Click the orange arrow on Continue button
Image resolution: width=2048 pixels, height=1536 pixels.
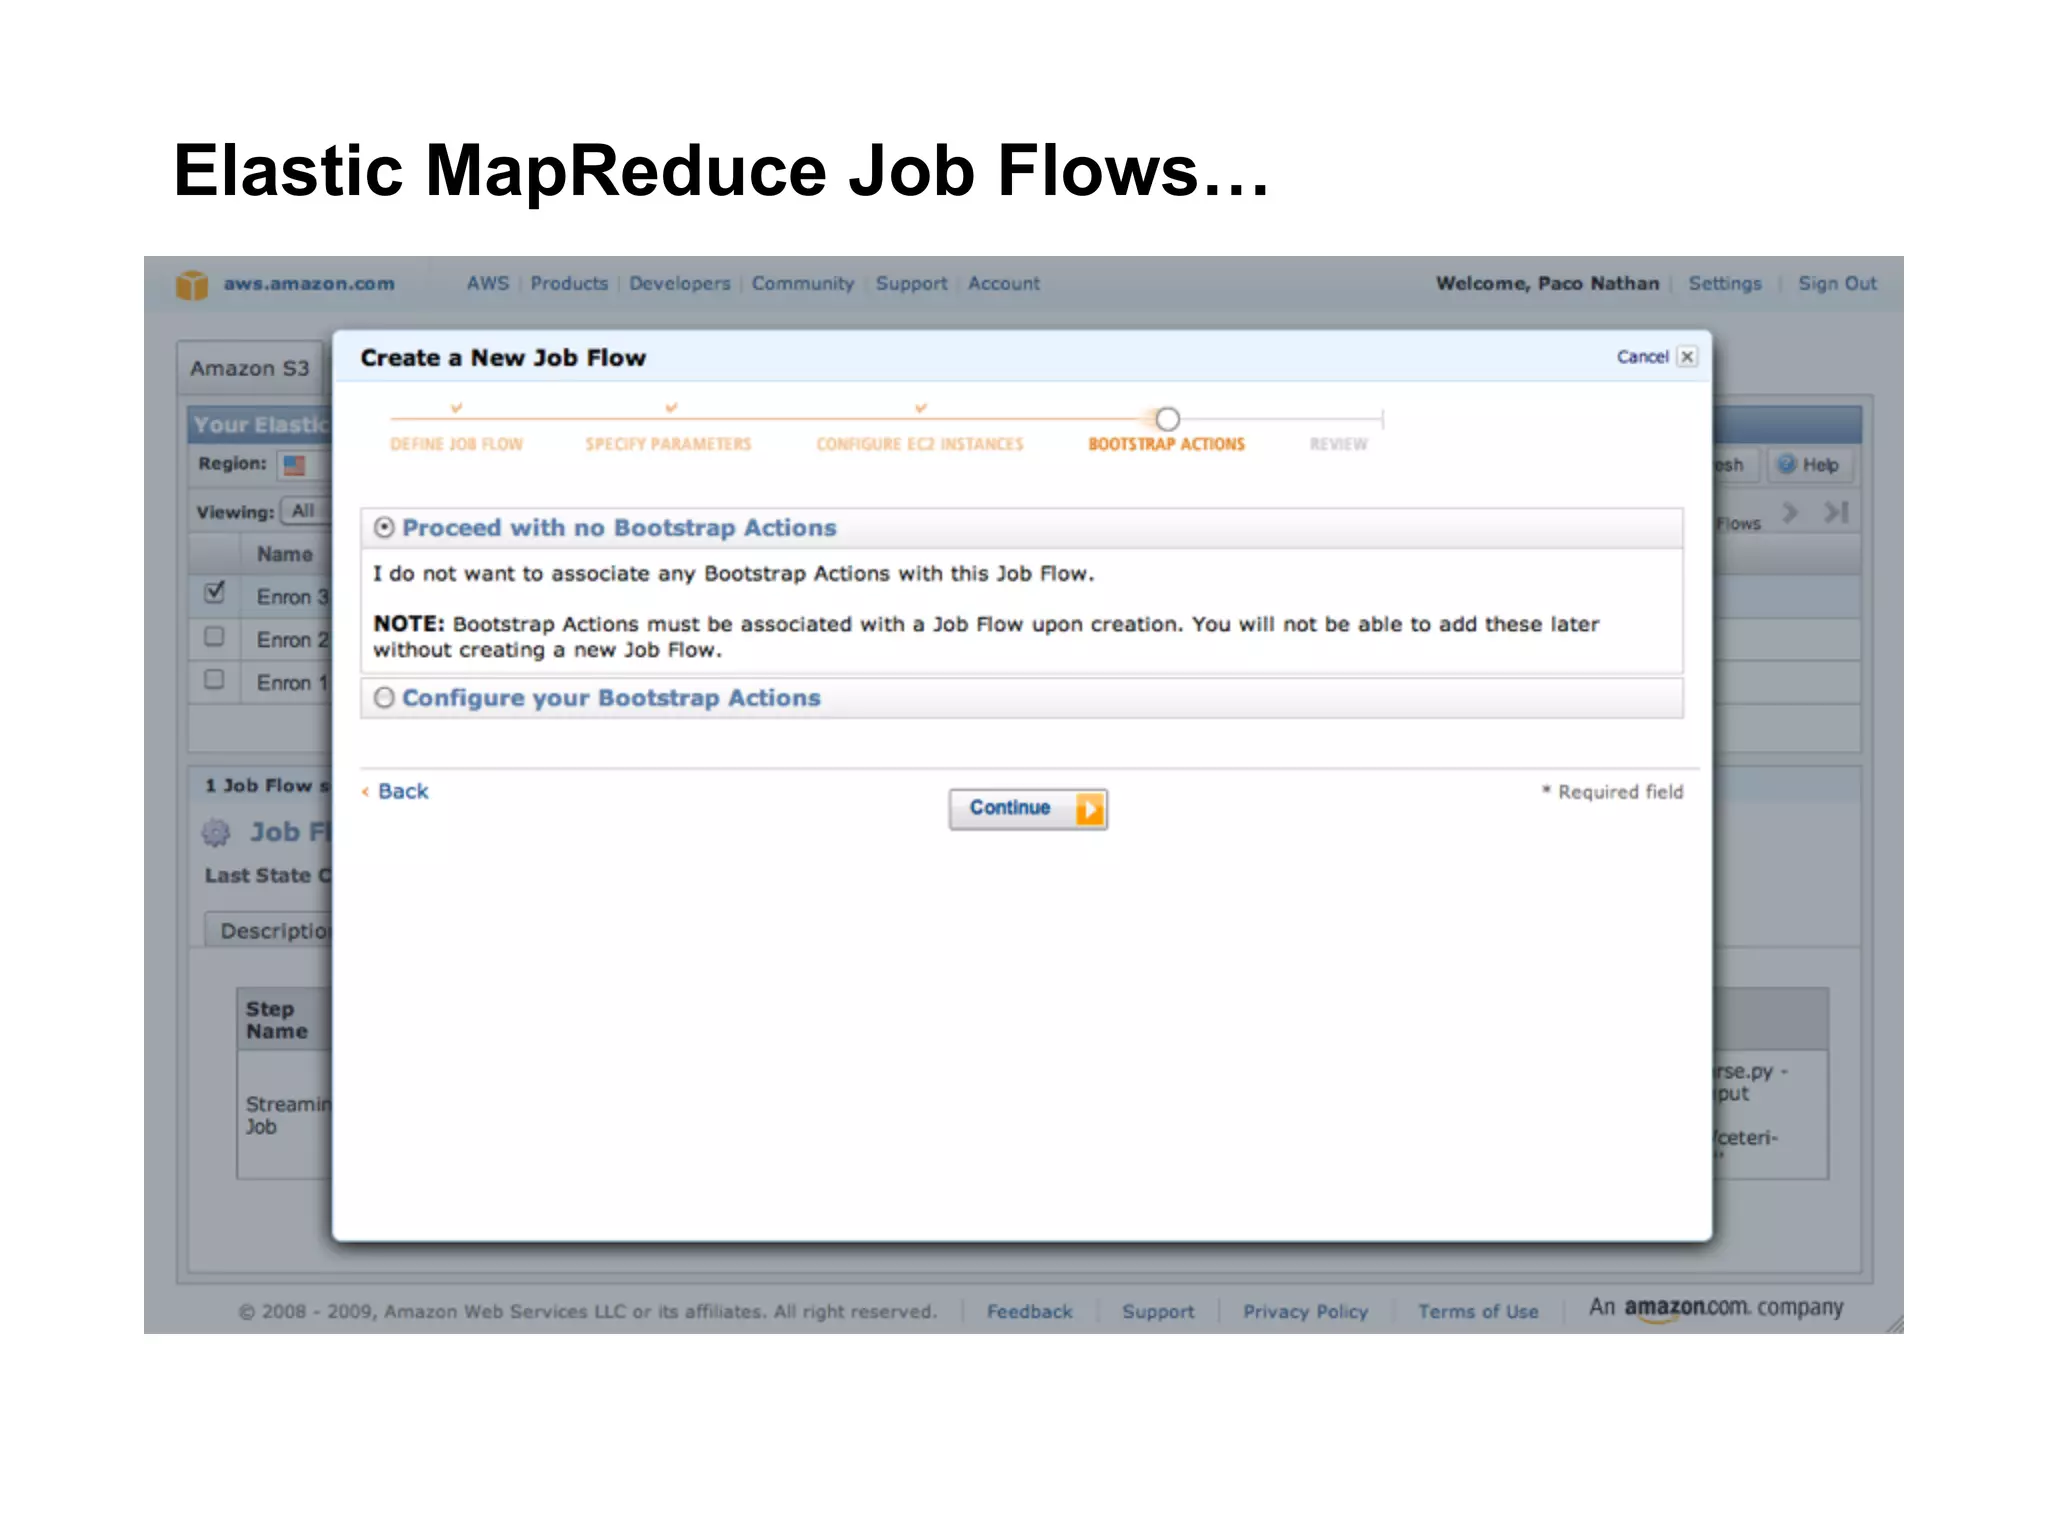(x=1089, y=808)
